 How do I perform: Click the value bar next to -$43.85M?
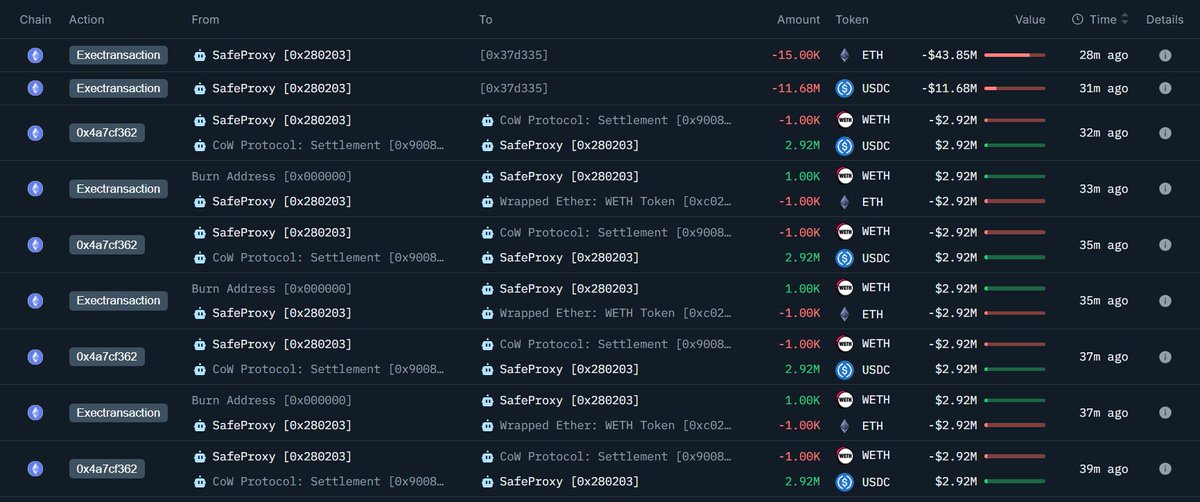[x=1015, y=55]
